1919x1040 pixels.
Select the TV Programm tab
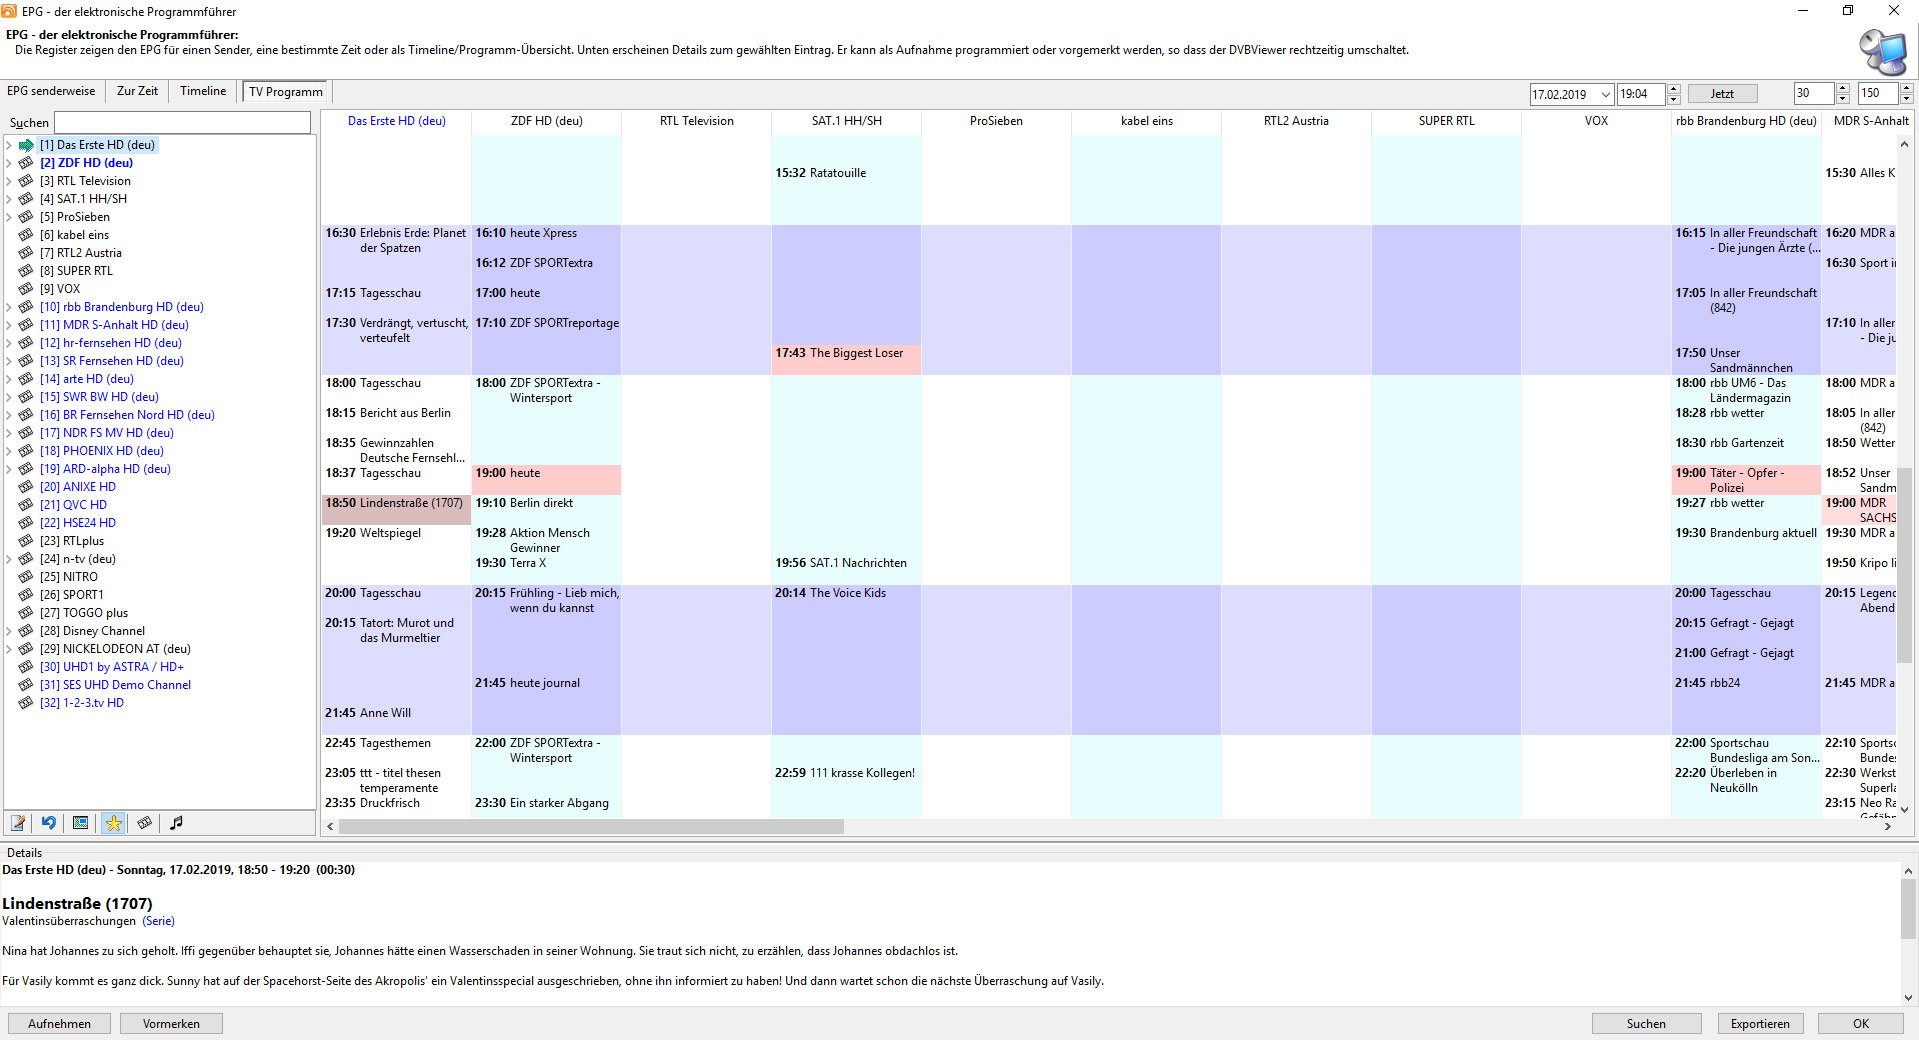pyautogui.click(x=286, y=91)
